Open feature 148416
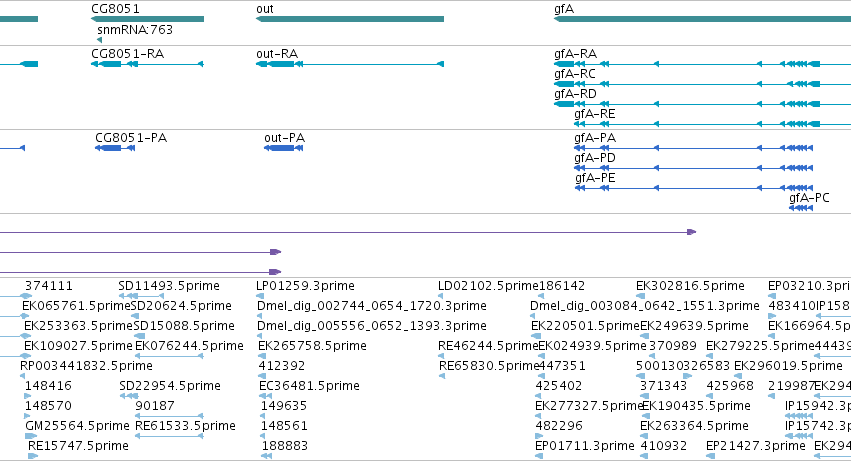Viewport: 851px width, 461px height. pos(48,387)
